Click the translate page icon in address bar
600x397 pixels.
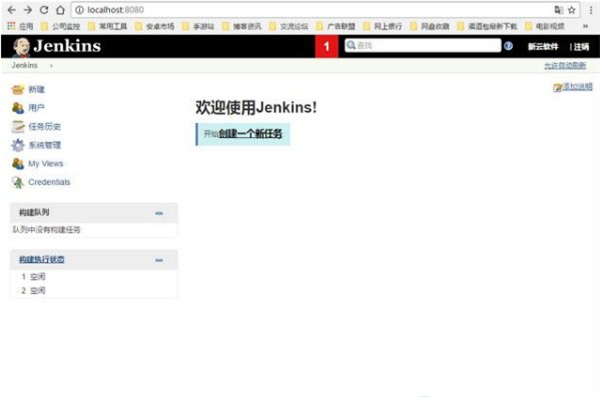click(559, 10)
